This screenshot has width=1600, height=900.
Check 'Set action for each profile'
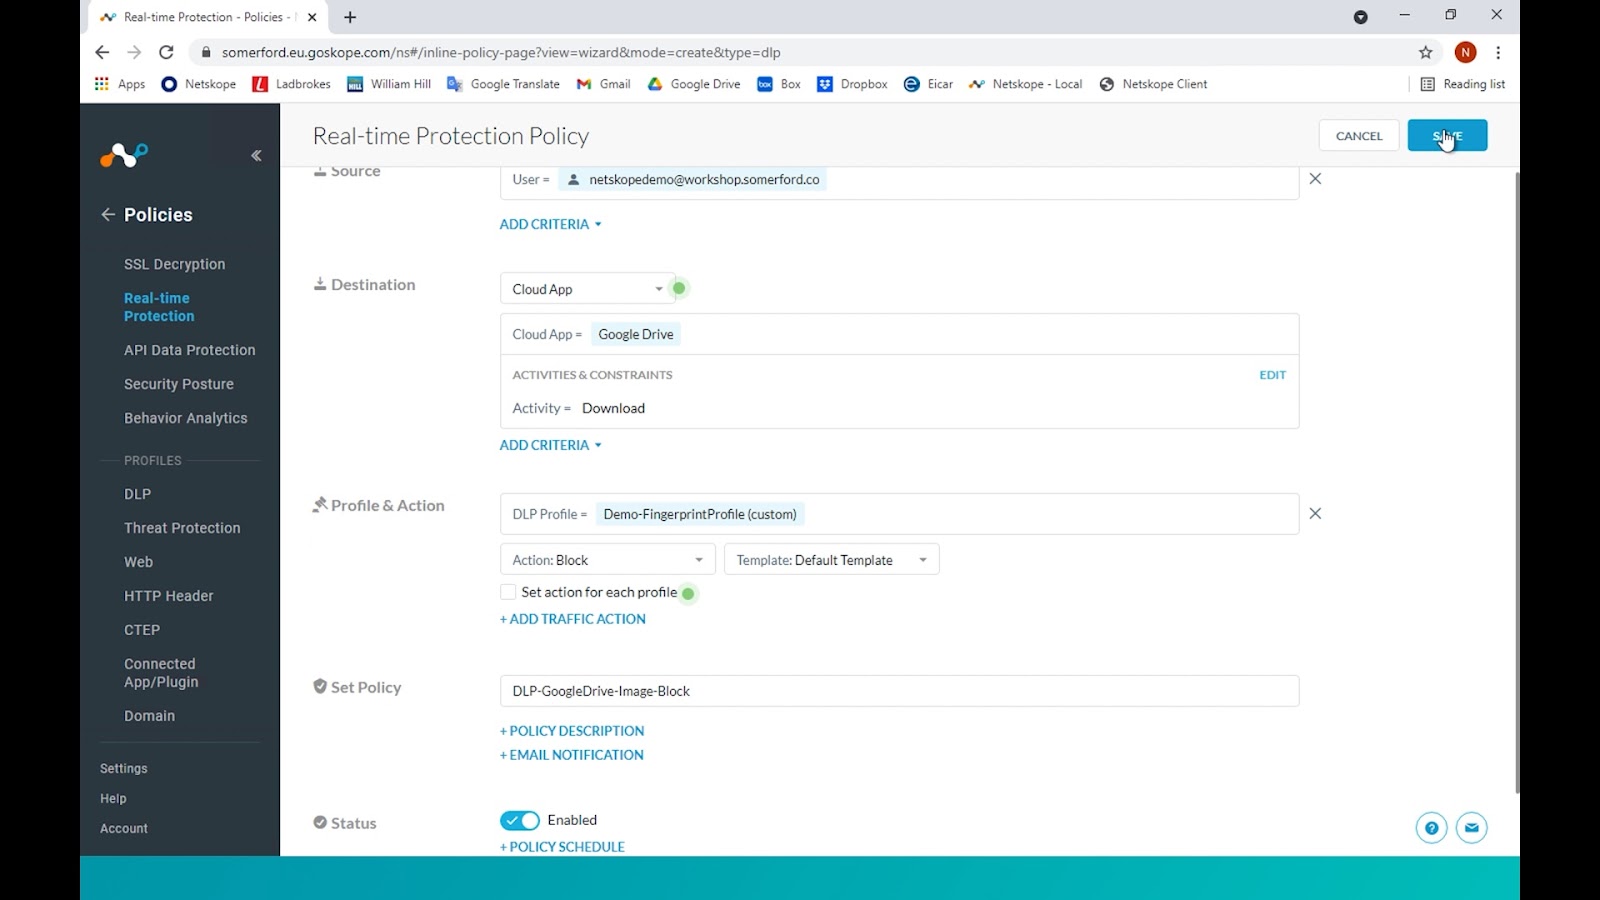coord(508,592)
